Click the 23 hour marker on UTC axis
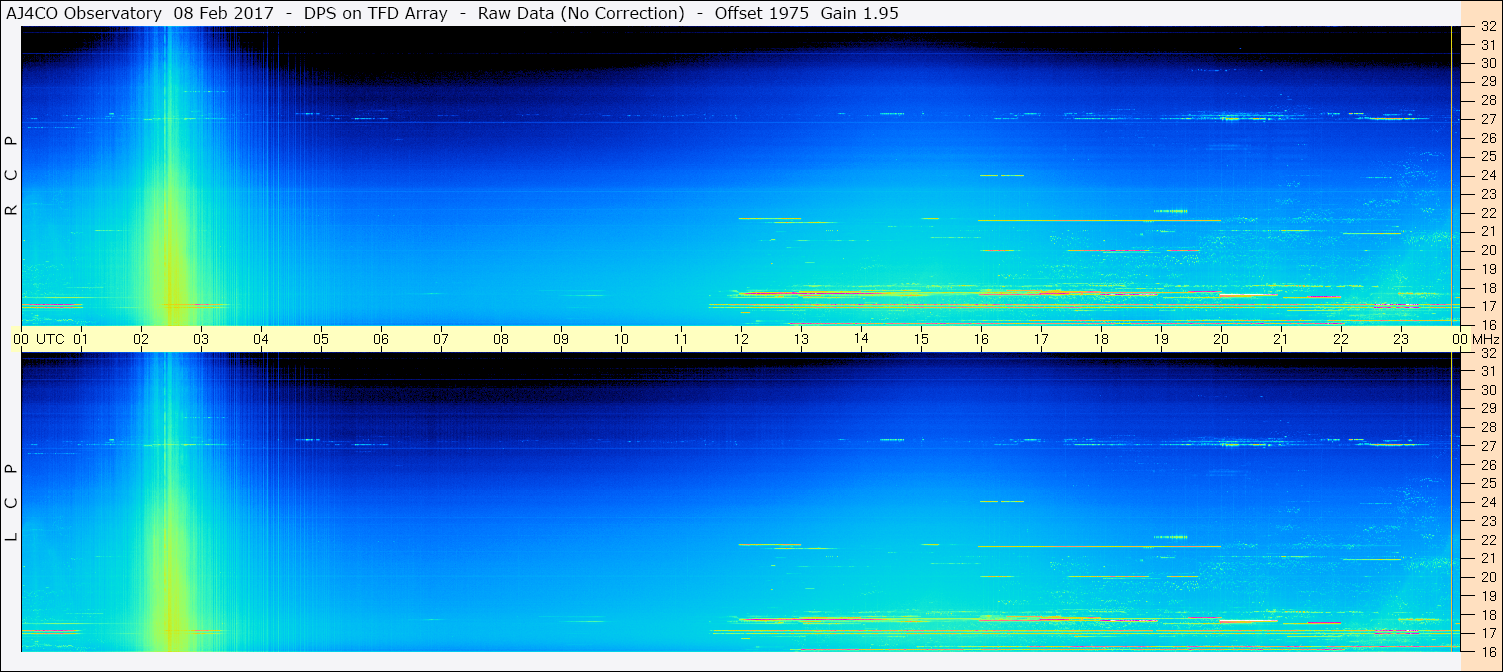 (x=1401, y=339)
